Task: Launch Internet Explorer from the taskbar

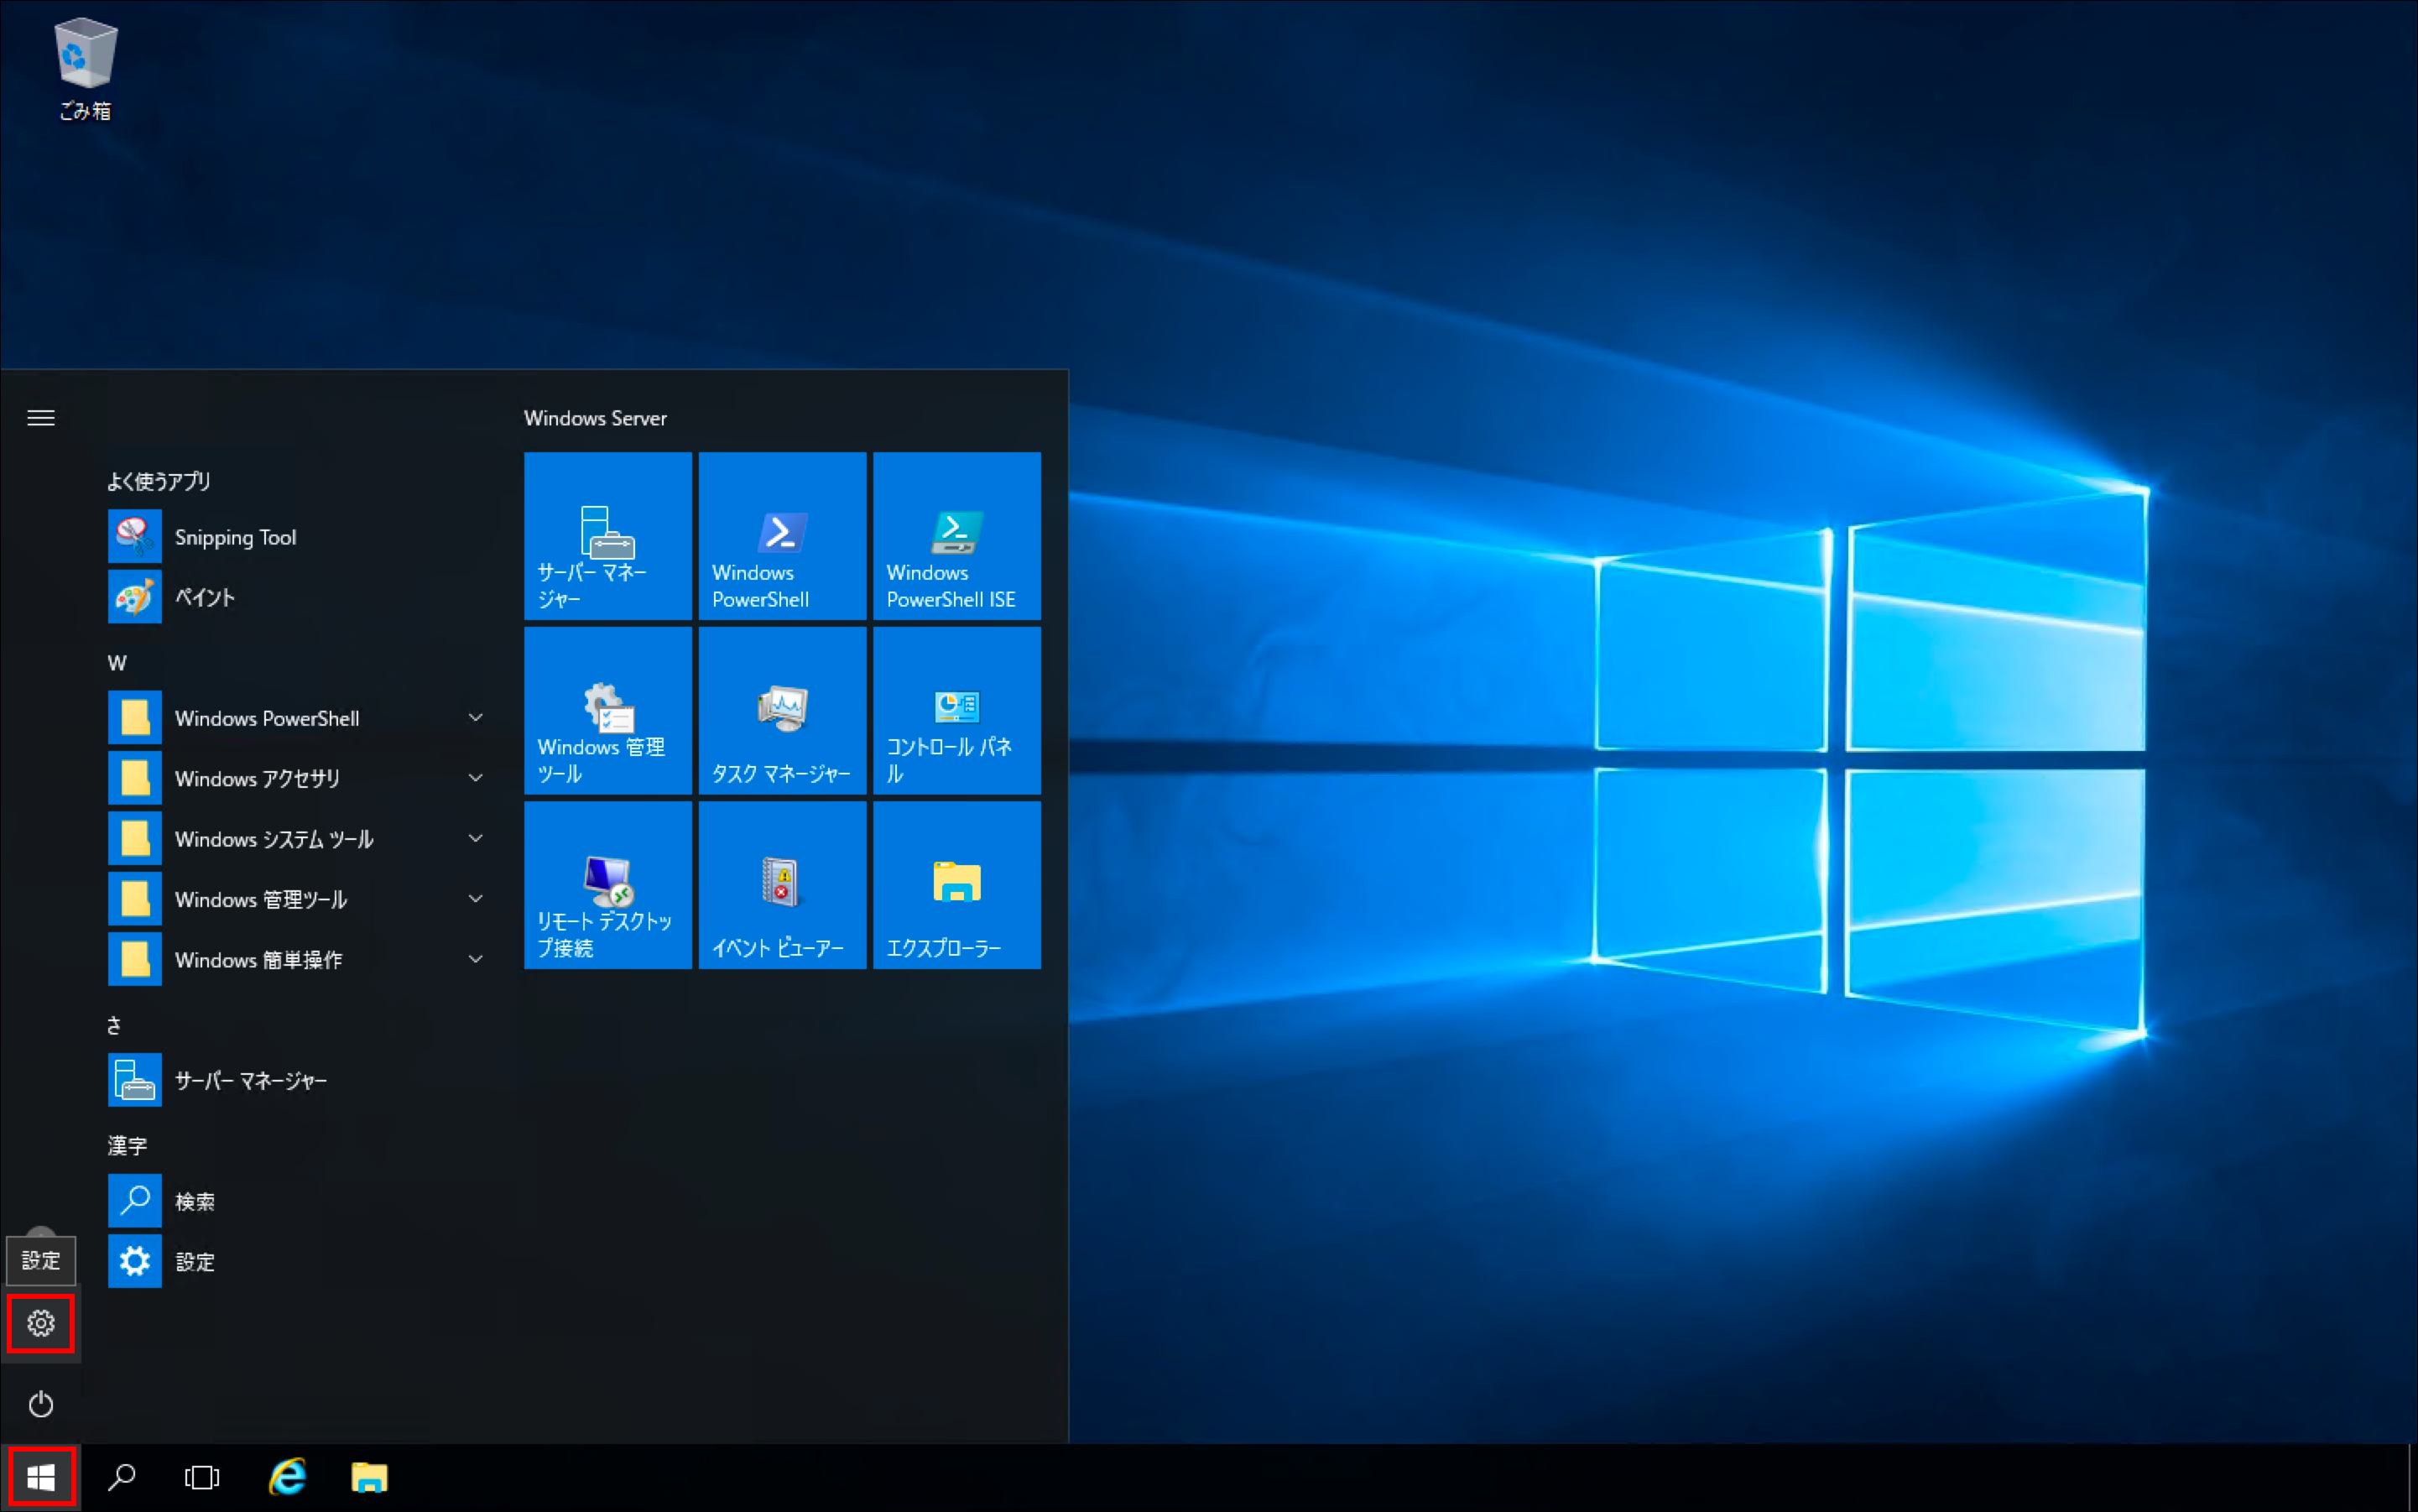Action: point(288,1477)
